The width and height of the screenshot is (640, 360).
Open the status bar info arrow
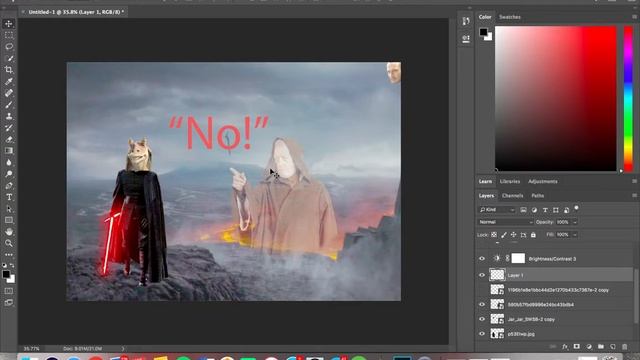[x=123, y=349]
